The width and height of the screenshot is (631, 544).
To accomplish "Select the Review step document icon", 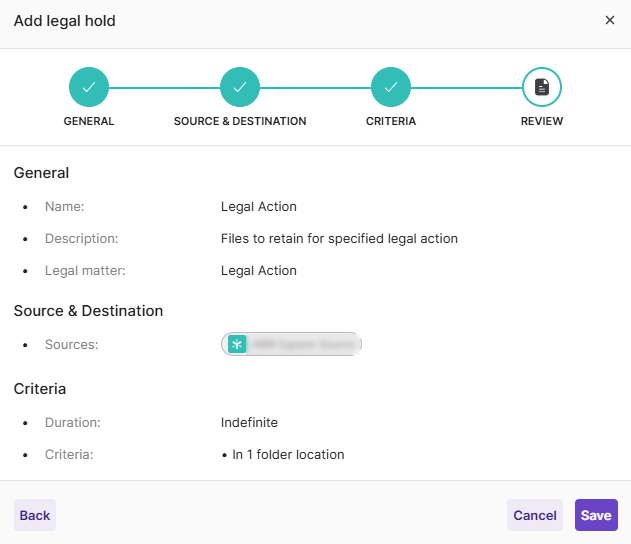I will (x=542, y=87).
